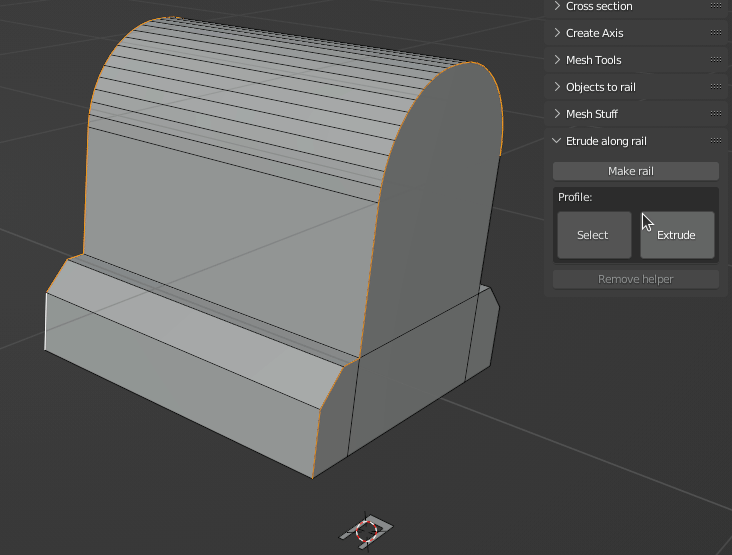Expand the Create Axis panel

tap(594, 33)
